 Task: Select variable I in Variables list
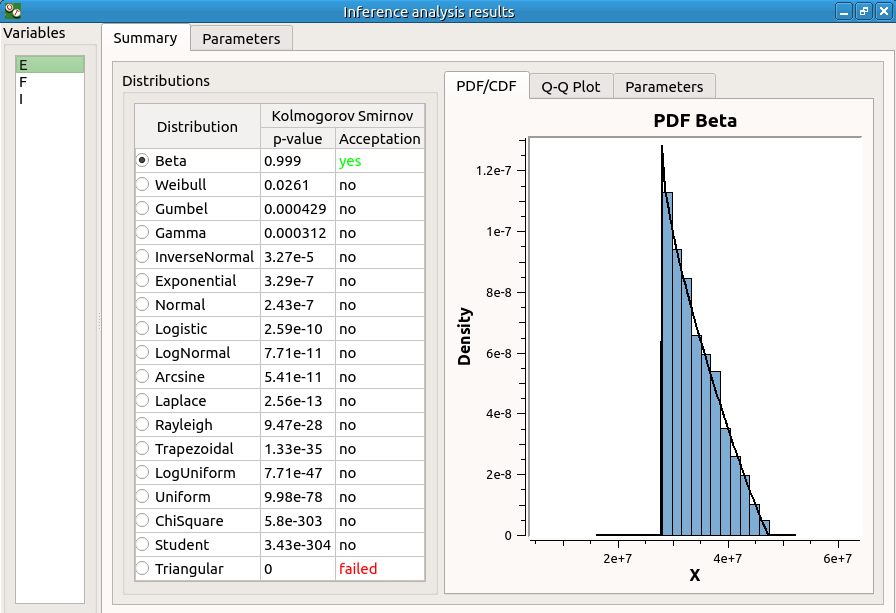tap(22, 99)
